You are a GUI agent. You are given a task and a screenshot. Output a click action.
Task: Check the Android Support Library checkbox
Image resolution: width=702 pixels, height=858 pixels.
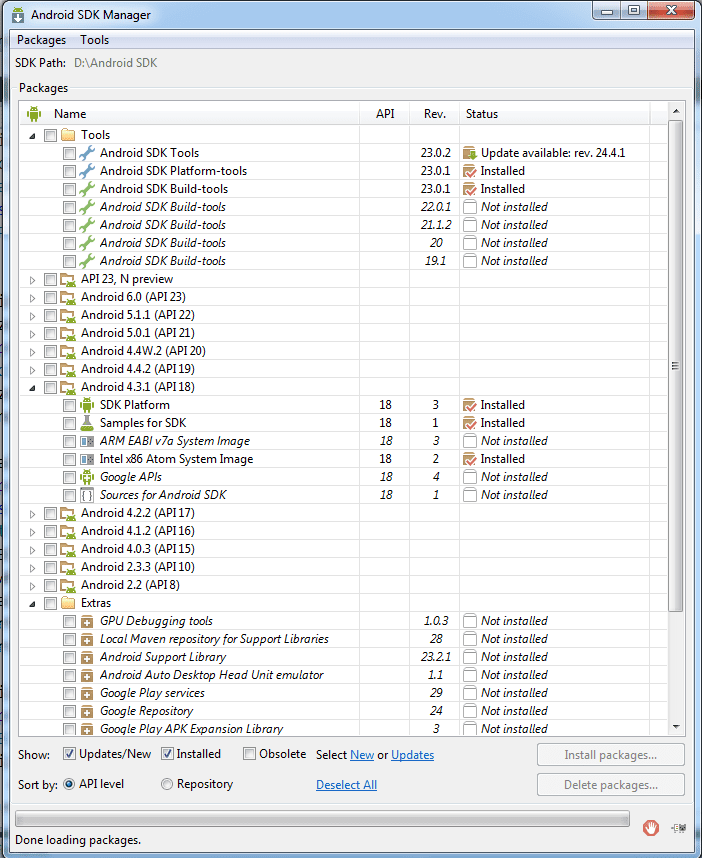[x=69, y=657]
